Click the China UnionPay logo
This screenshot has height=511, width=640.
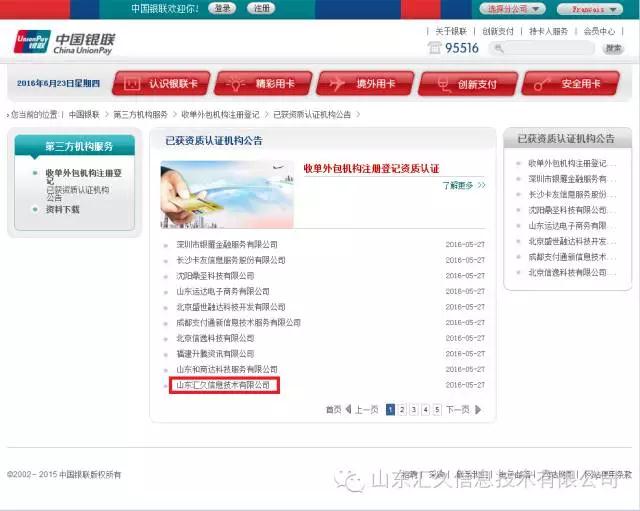64,42
